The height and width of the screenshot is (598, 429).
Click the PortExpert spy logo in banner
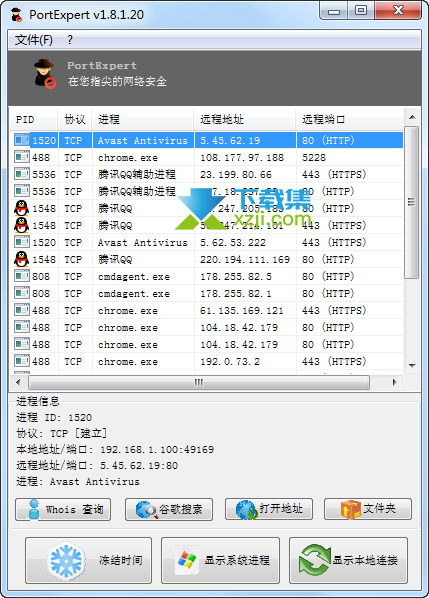(45, 74)
